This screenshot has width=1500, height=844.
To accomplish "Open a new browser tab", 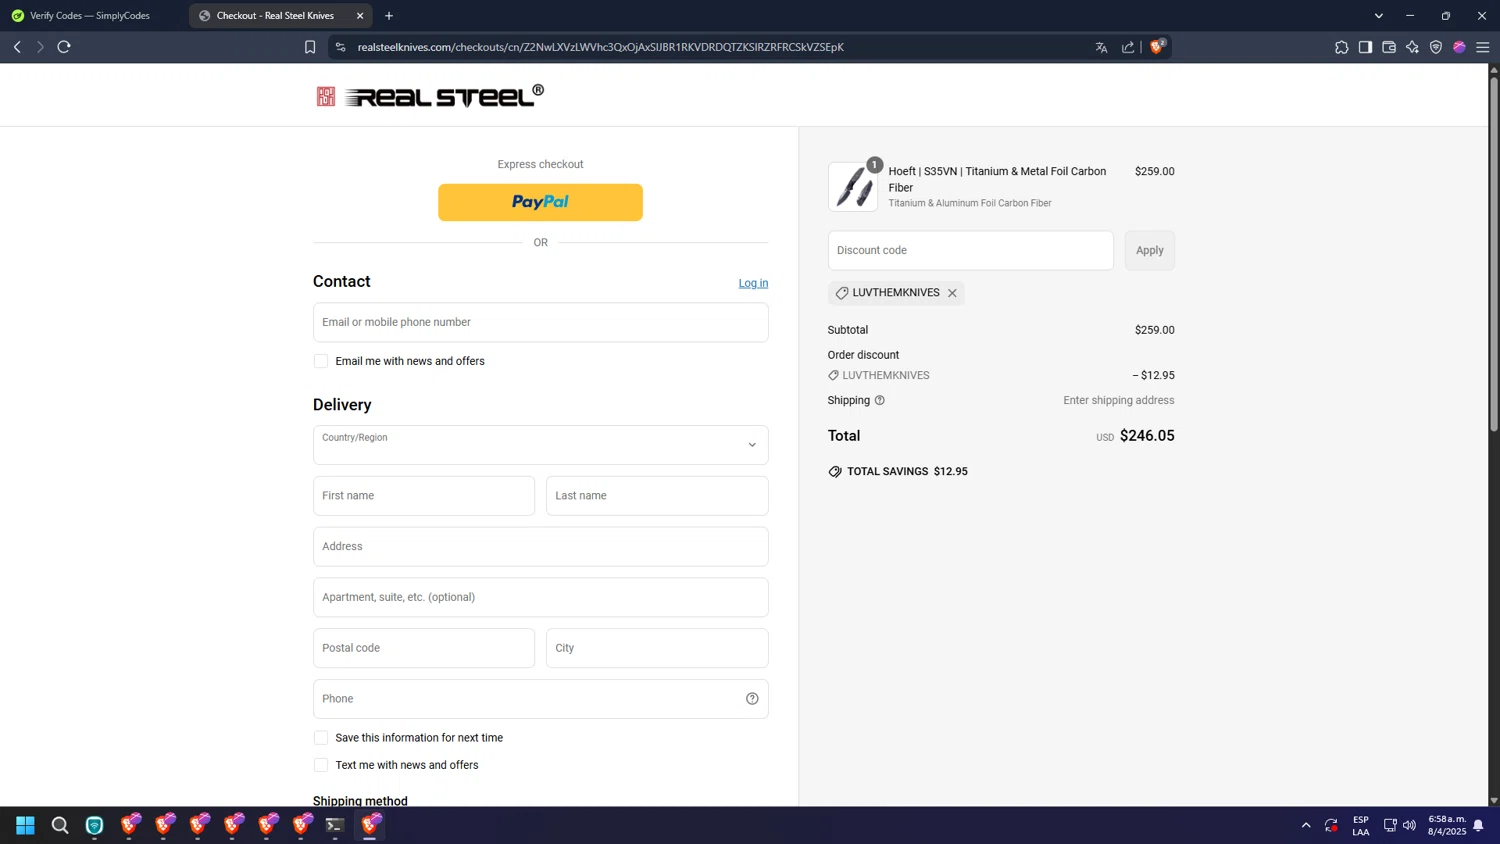I will (389, 16).
